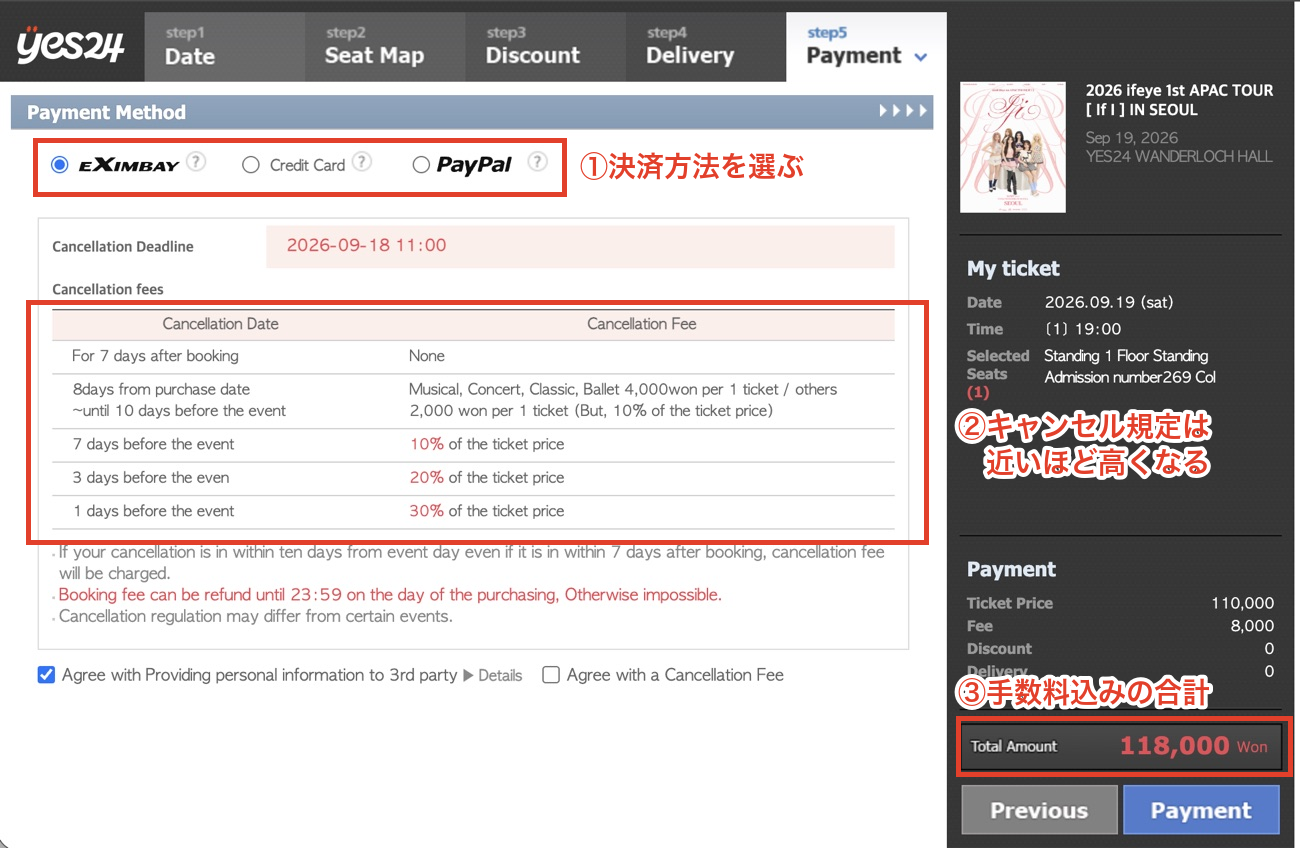Click the Cancellation Fee column header
1300x848 pixels.
[642, 324]
